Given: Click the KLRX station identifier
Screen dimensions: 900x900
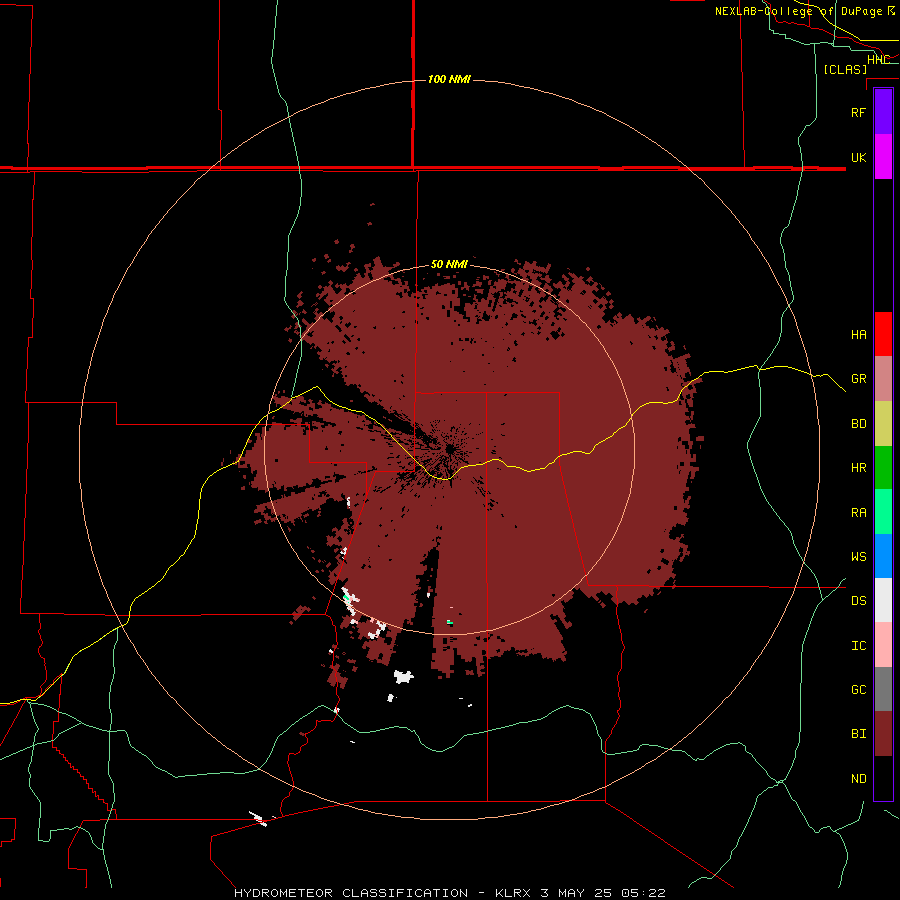Looking at the screenshot, I should [515, 893].
